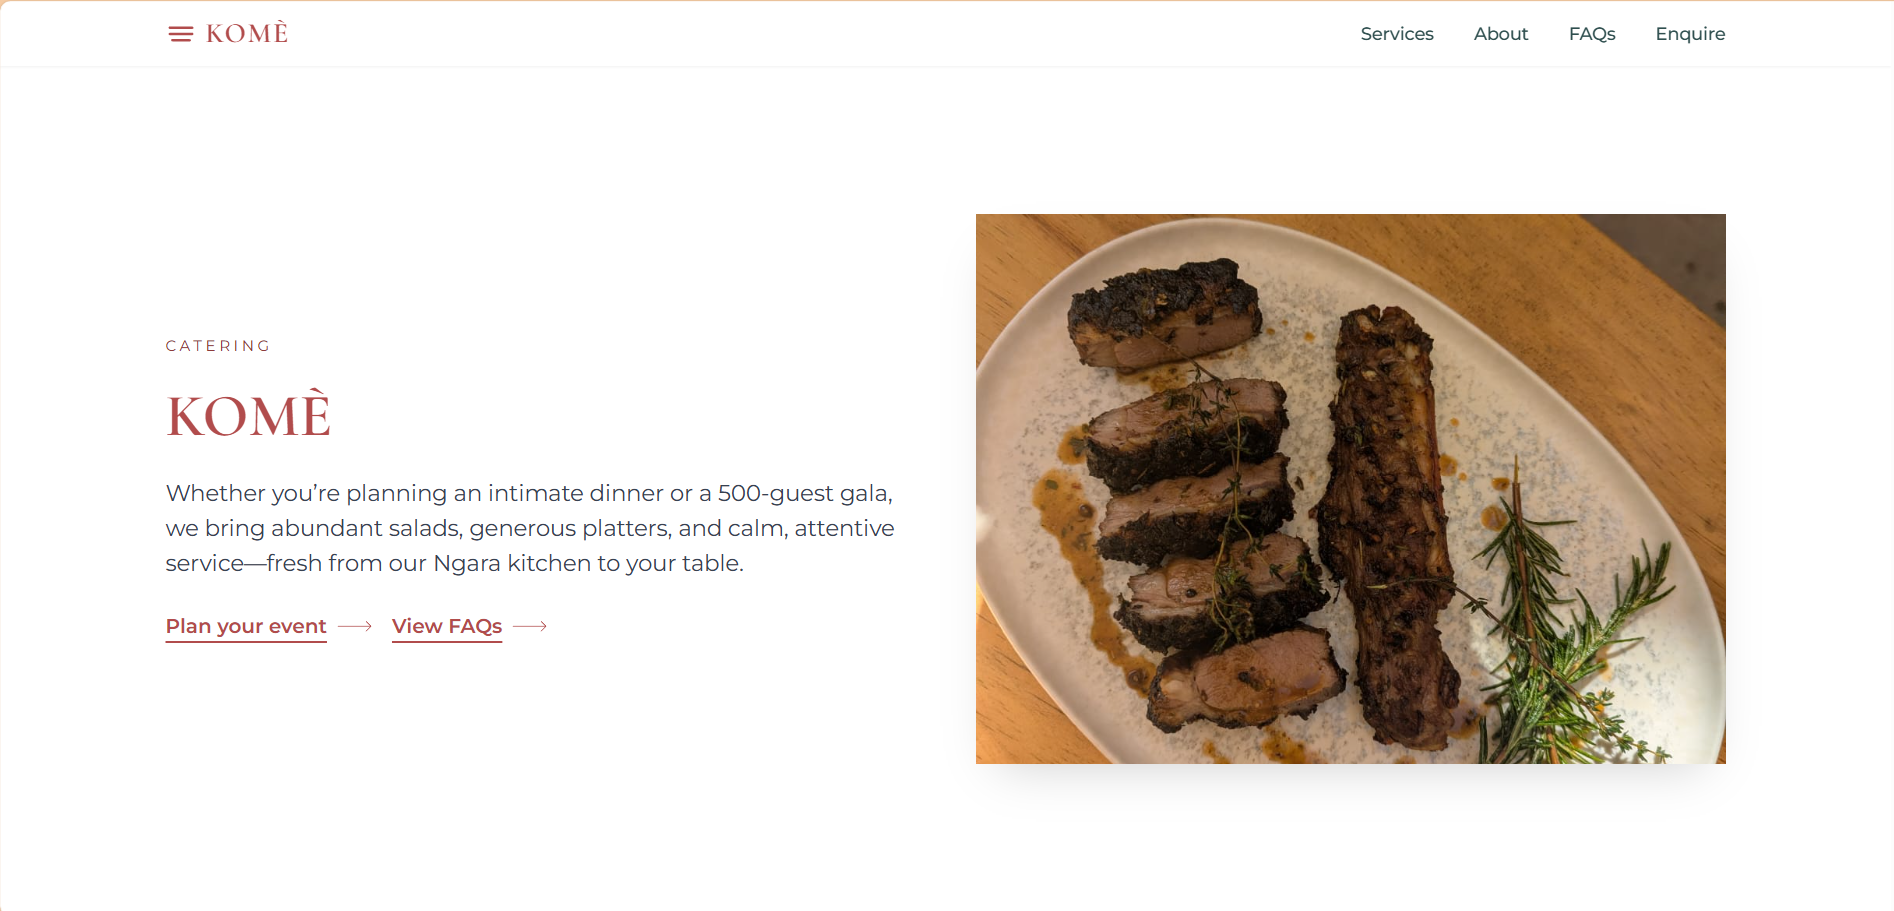Open the Plan your event link

[245, 626]
